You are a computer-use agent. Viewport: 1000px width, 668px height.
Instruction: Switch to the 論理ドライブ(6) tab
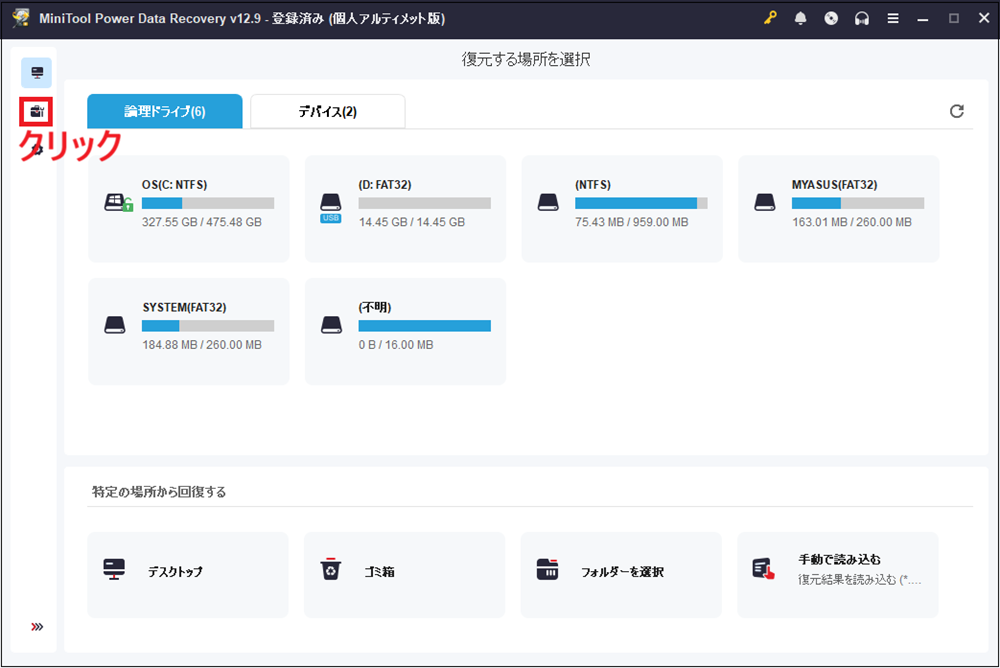165,111
